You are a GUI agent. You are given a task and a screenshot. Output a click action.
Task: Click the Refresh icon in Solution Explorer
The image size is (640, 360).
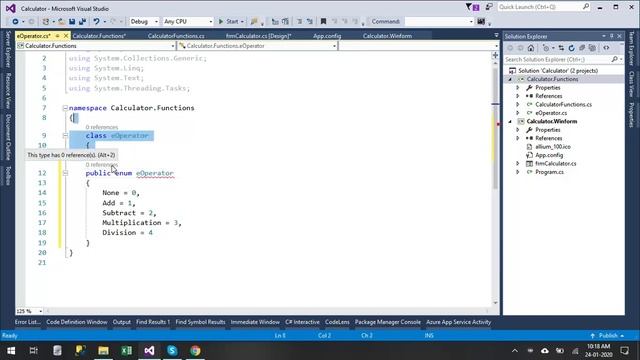[571, 48]
